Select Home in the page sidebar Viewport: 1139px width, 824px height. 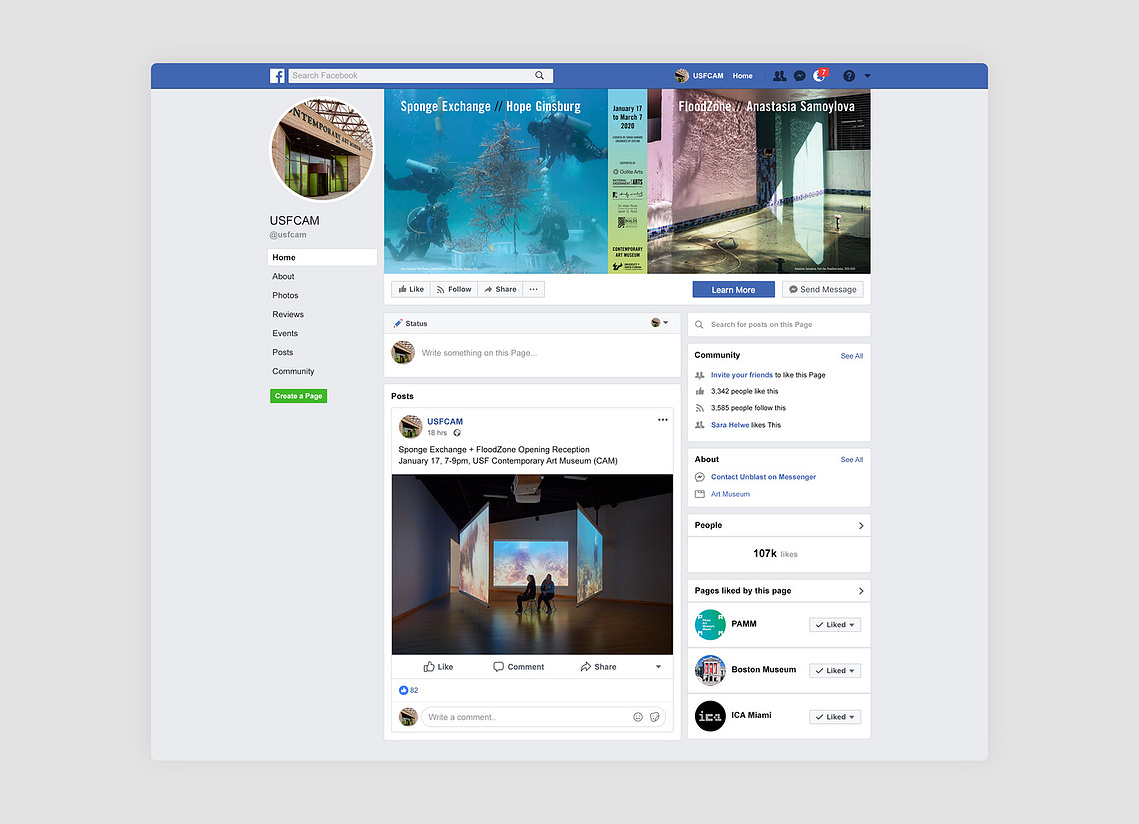(x=322, y=257)
